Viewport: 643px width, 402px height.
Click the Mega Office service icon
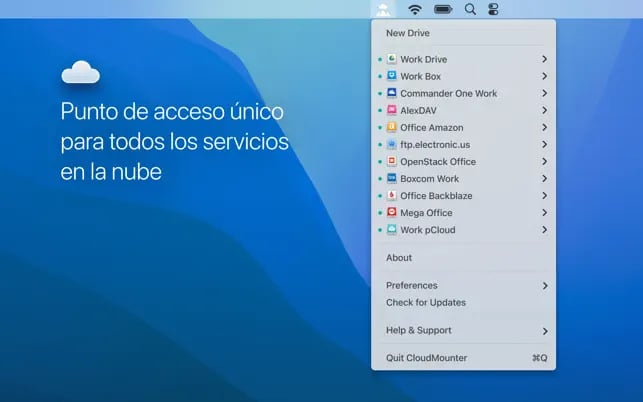coord(392,213)
